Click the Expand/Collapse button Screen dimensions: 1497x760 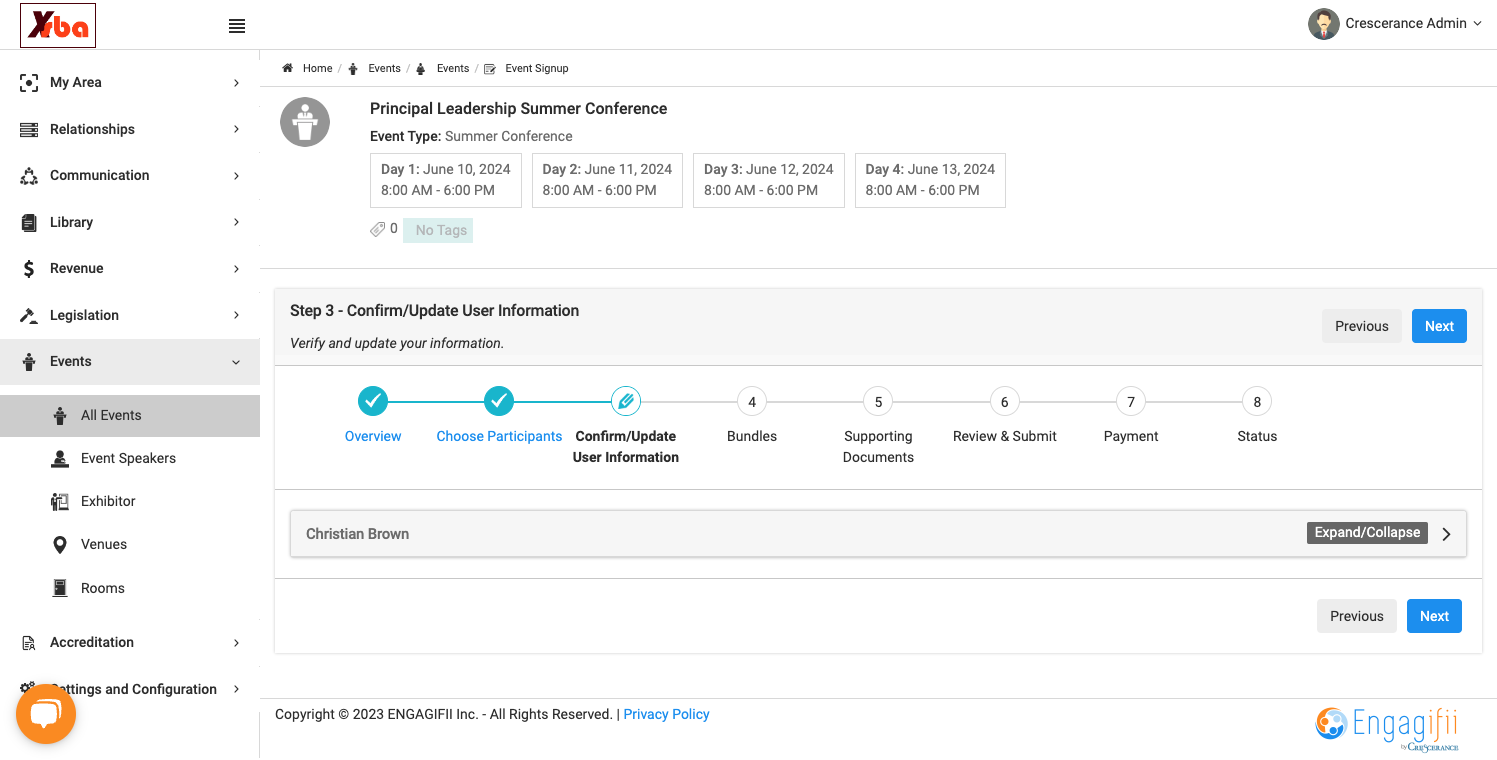1367,533
